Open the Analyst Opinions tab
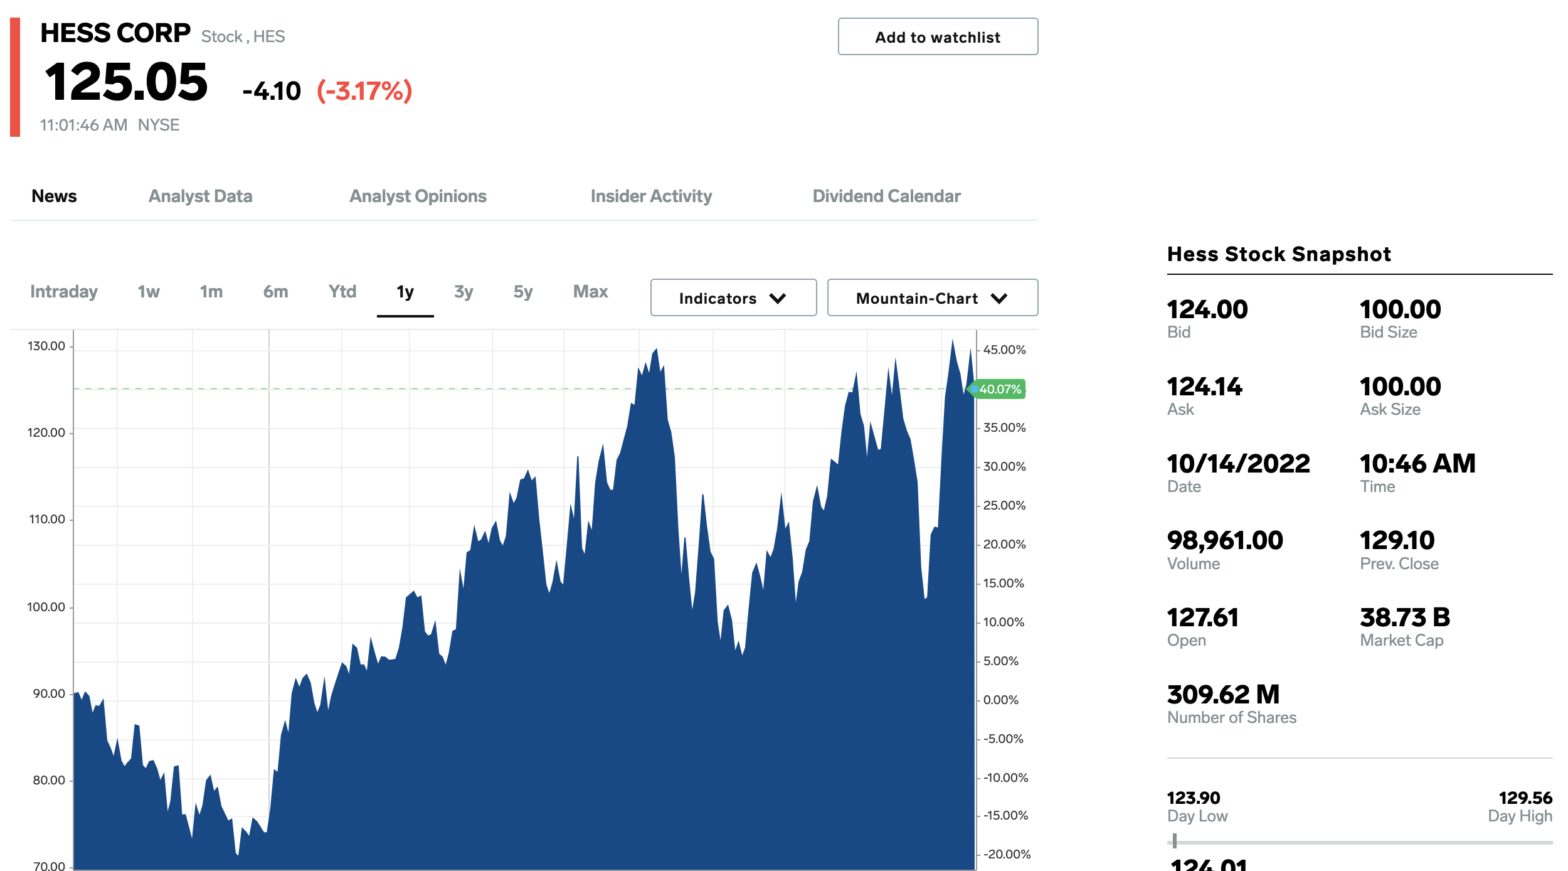The width and height of the screenshot is (1568, 871). (418, 196)
